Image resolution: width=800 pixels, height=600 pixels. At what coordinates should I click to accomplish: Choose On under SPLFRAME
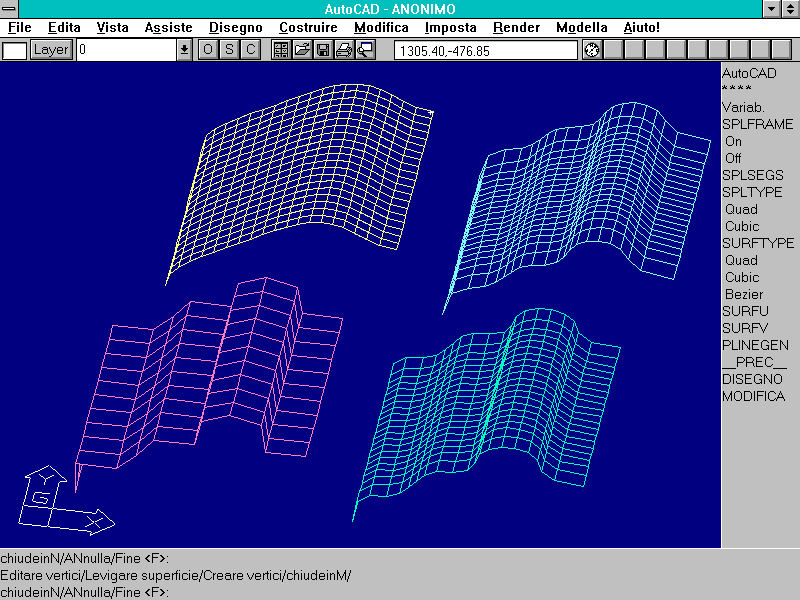733,141
